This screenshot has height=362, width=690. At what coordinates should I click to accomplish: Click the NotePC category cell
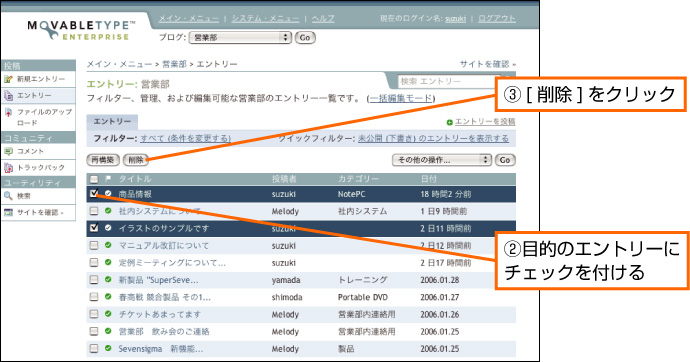pos(352,194)
